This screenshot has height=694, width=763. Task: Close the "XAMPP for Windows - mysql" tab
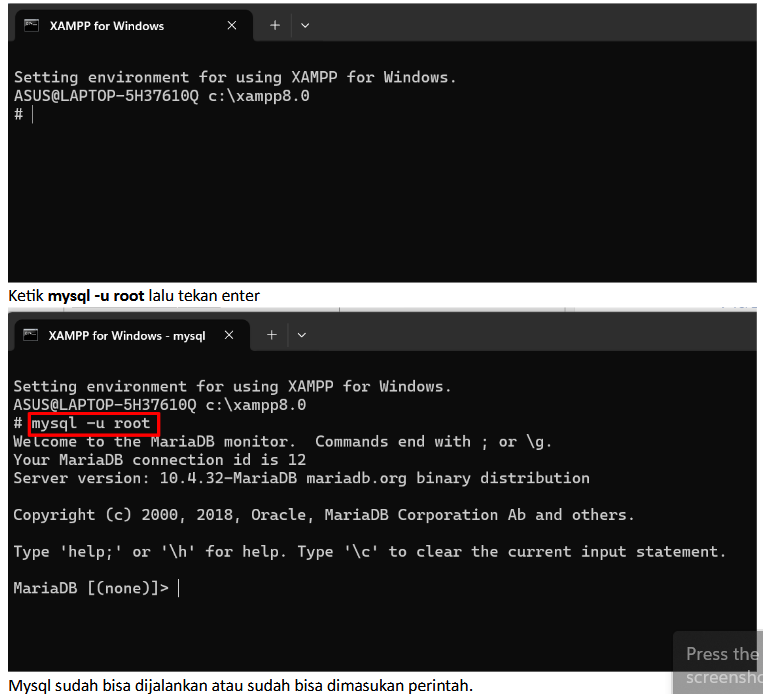(x=229, y=336)
